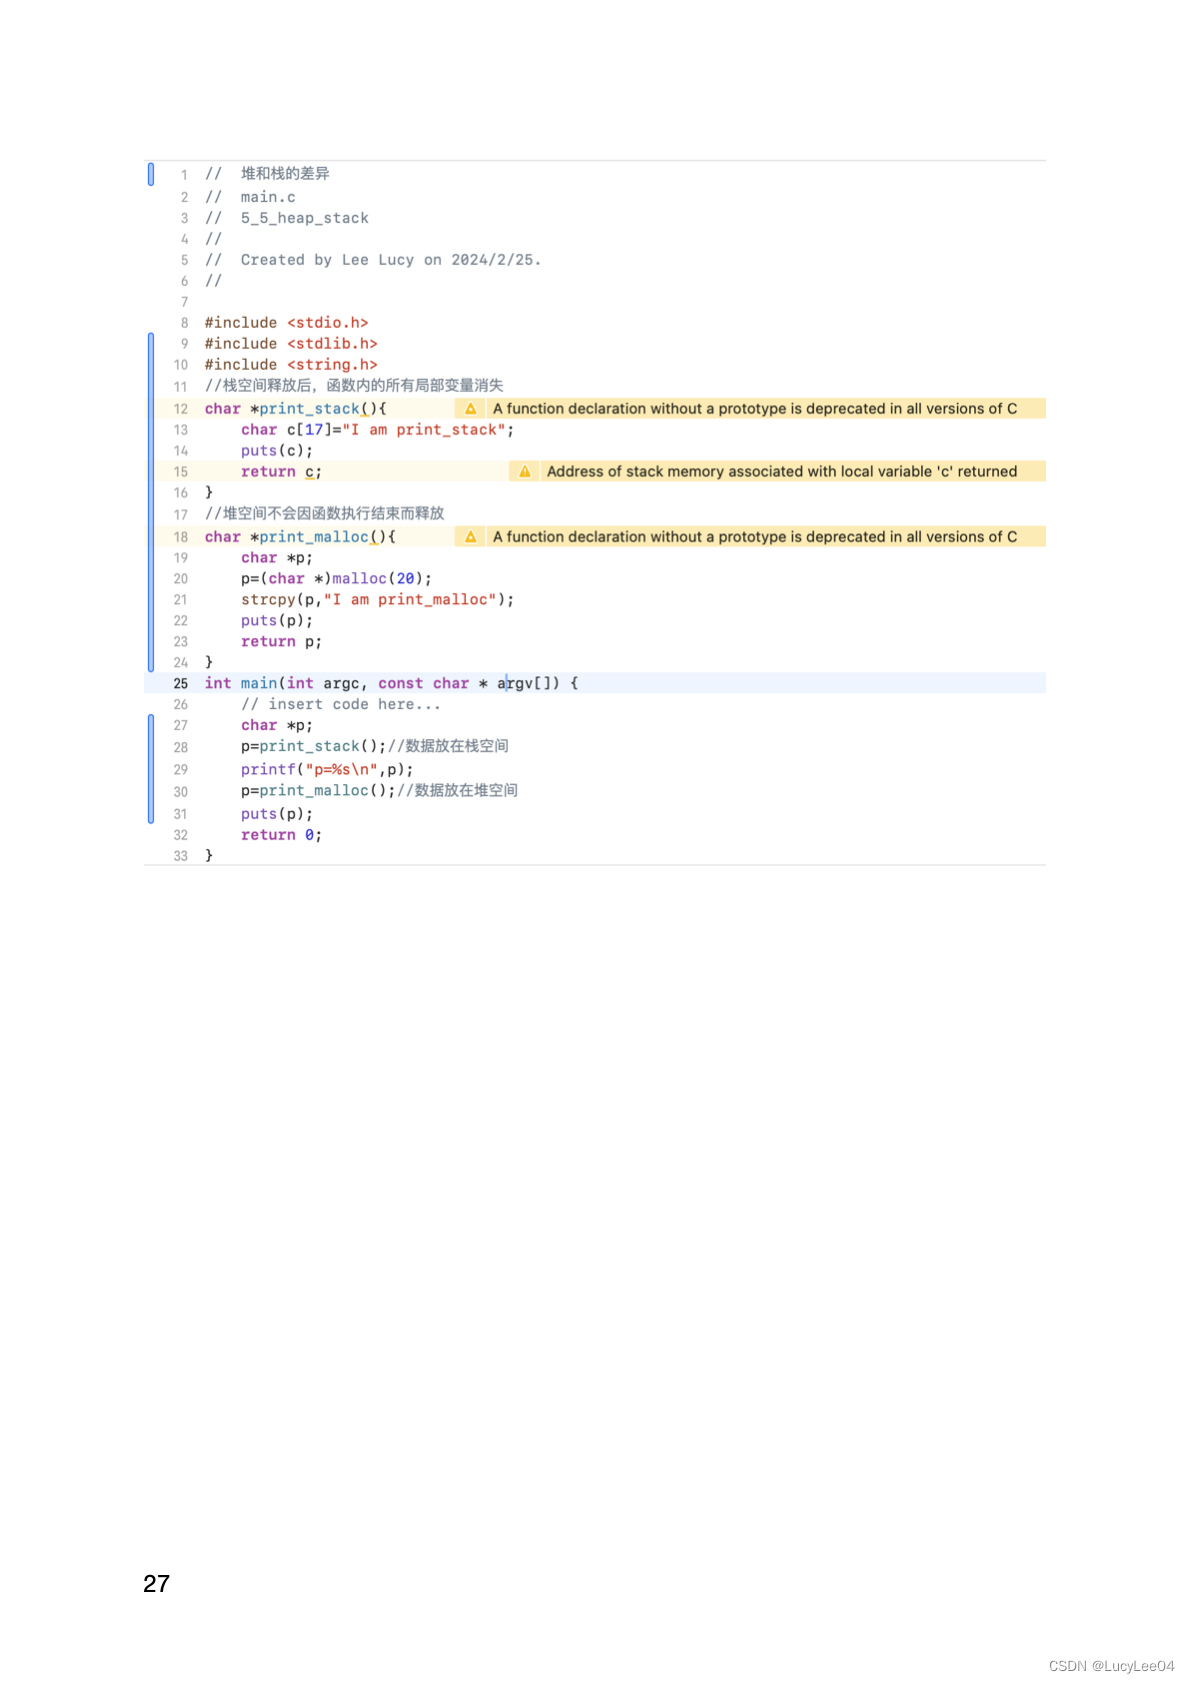Click "char *print_stack(){" function declaration
This screenshot has width=1190, height=1683.
[x=295, y=409]
